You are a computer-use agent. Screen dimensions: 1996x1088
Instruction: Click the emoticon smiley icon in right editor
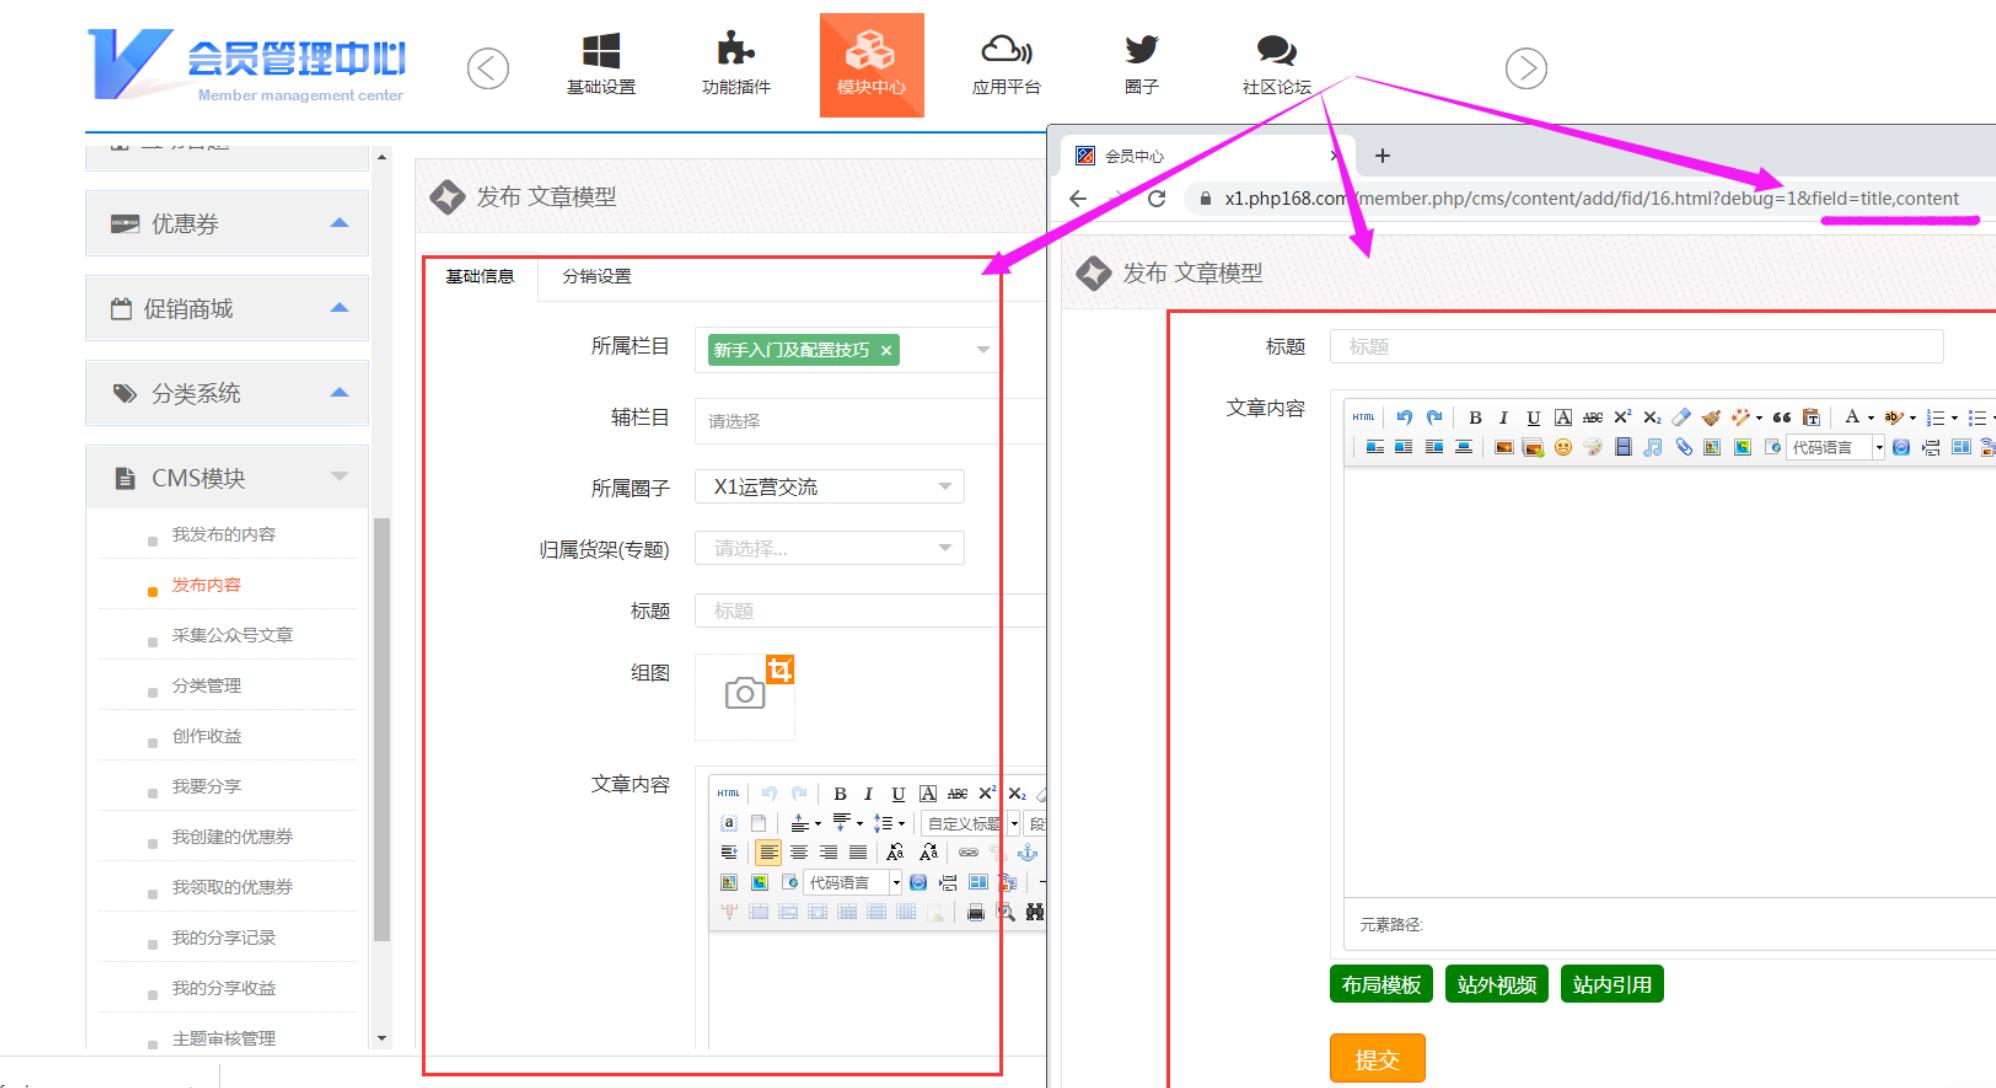1563,447
